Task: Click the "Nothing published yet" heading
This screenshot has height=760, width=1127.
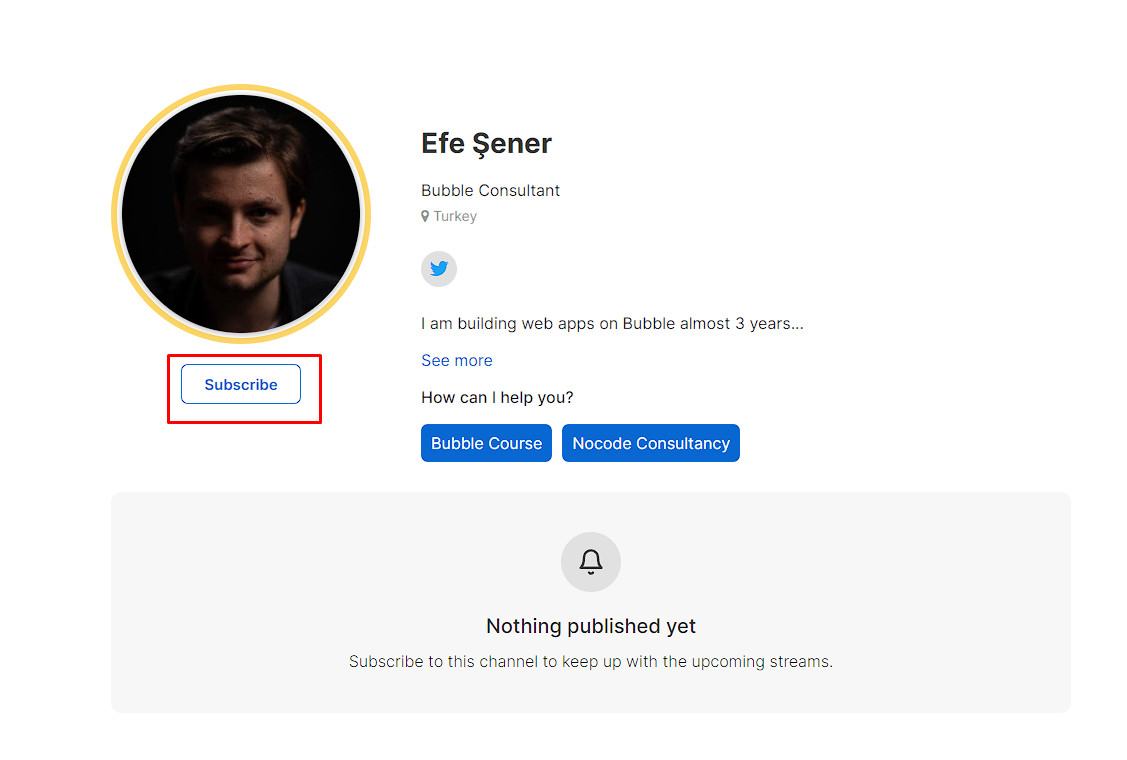Action: [591, 626]
